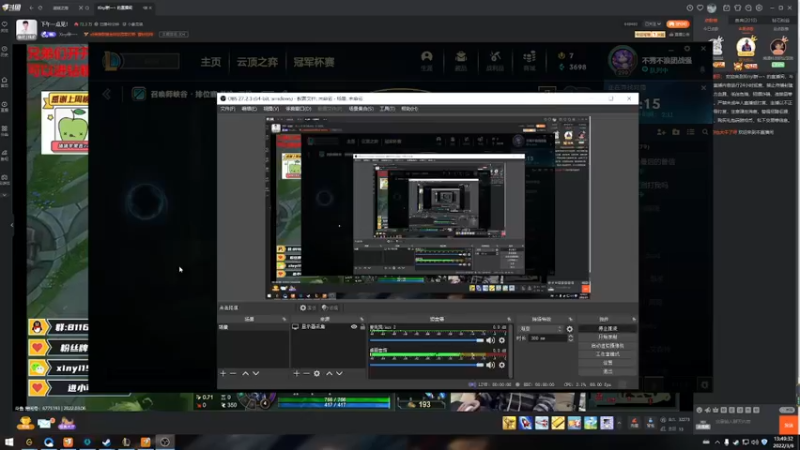Image resolution: width=800 pixels, height=450 pixels.
Task: Pop out the Audio Mixer dock panel
Action: tap(509, 319)
